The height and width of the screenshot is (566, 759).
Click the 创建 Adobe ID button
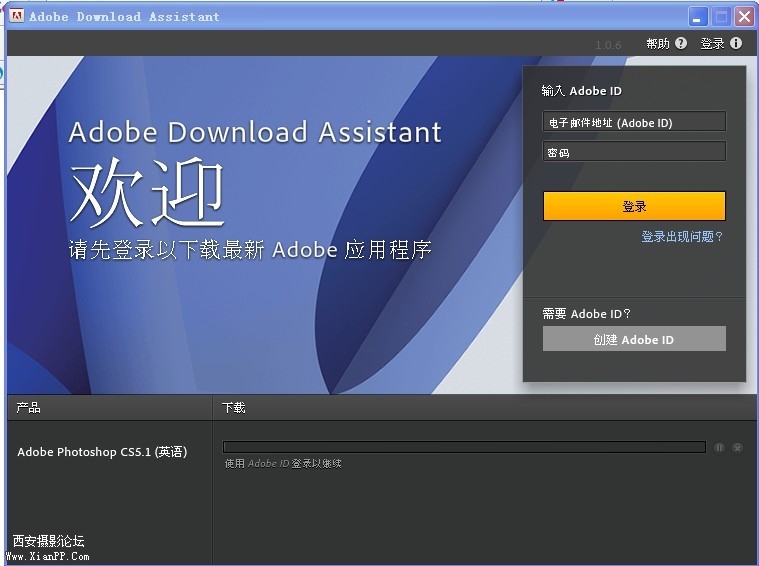(x=634, y=338)
